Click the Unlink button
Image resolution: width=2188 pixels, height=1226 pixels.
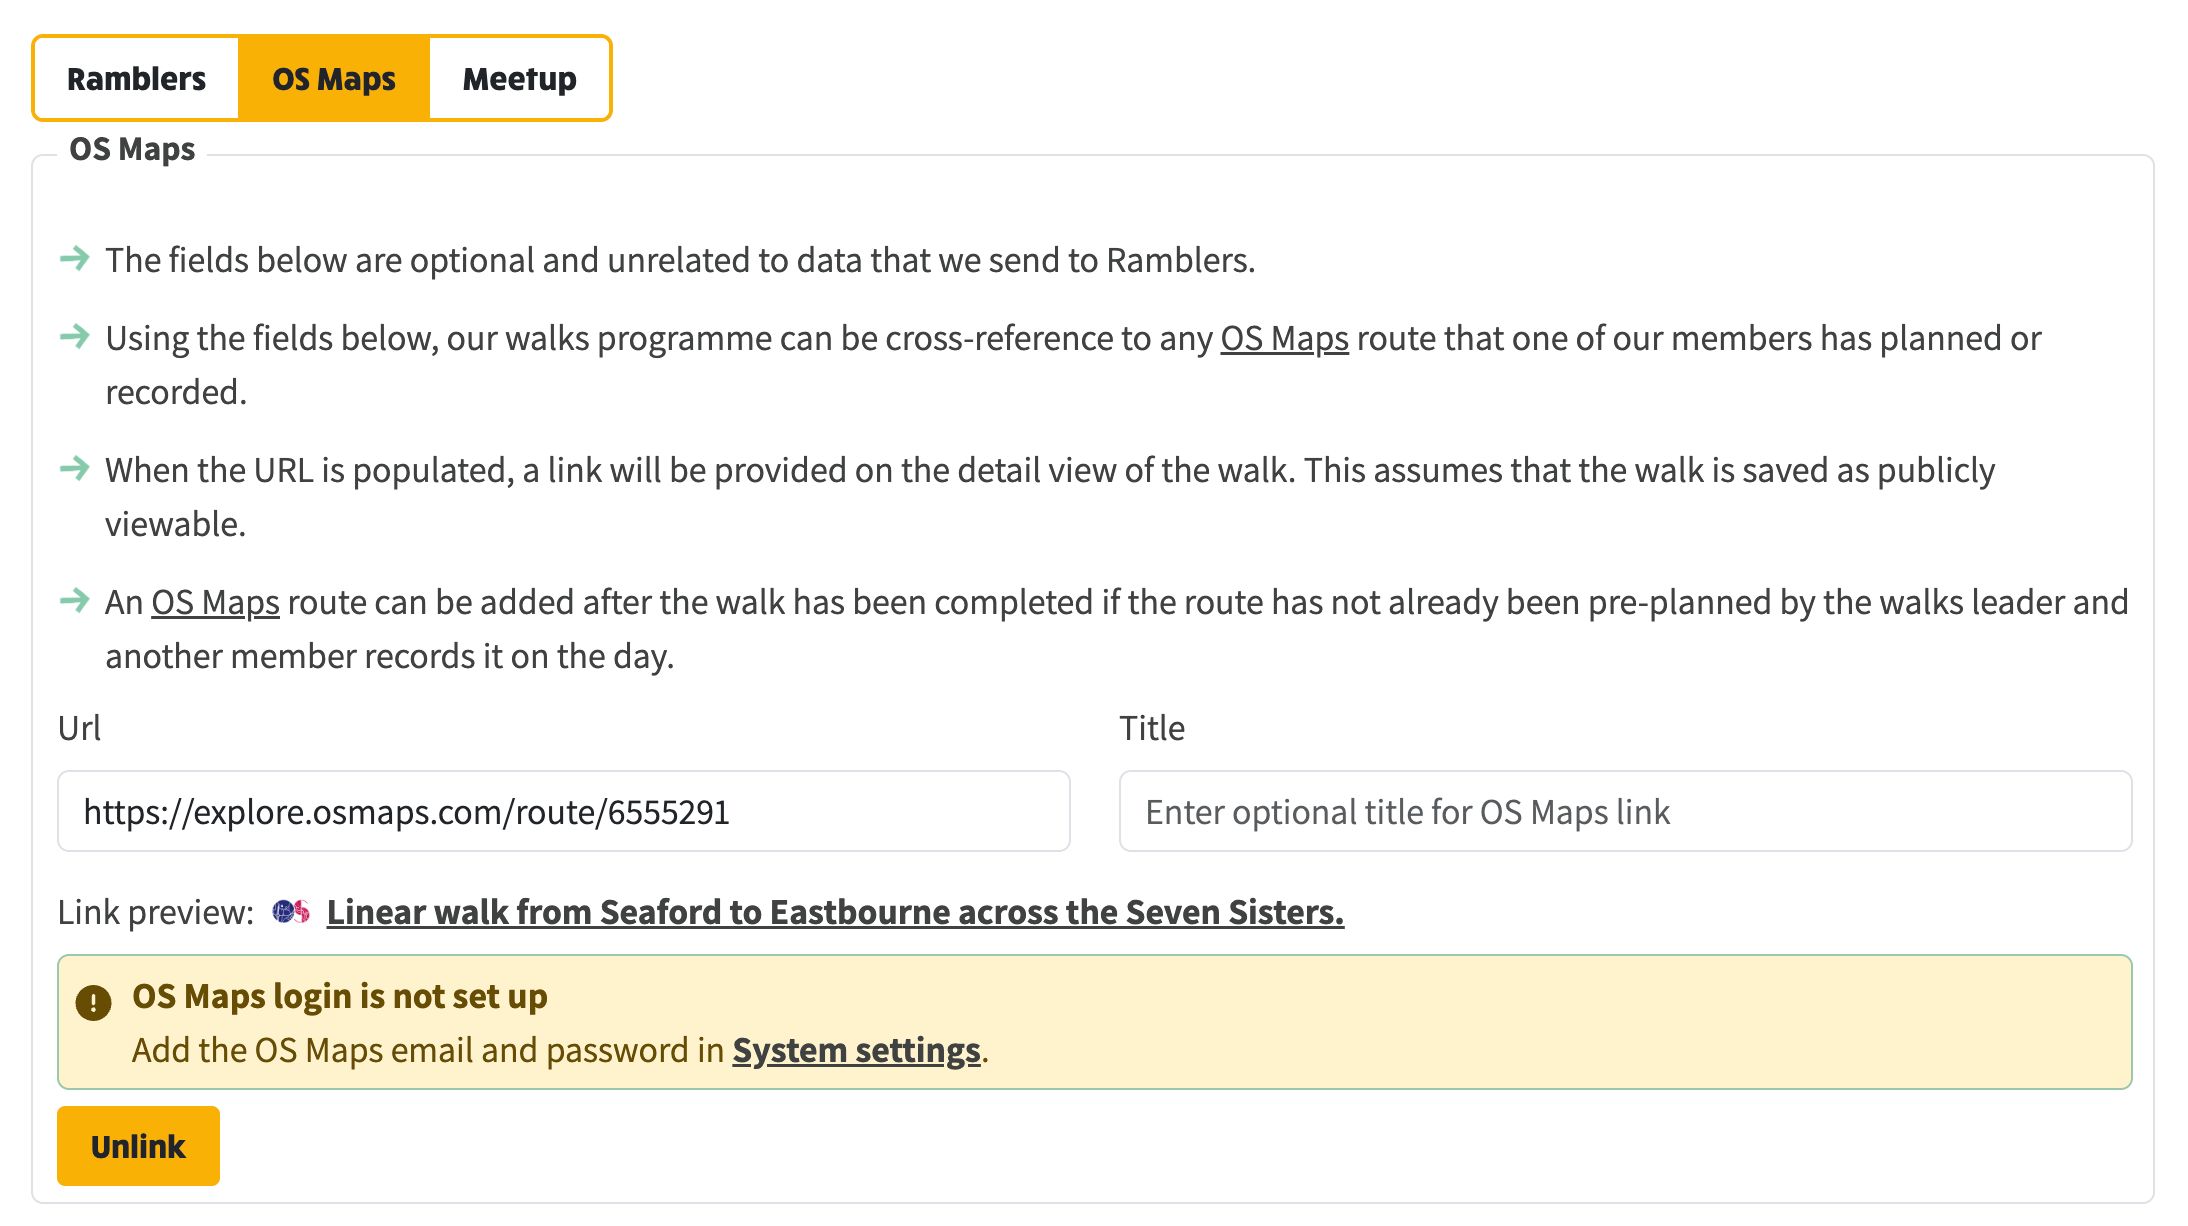point(138,1146)
